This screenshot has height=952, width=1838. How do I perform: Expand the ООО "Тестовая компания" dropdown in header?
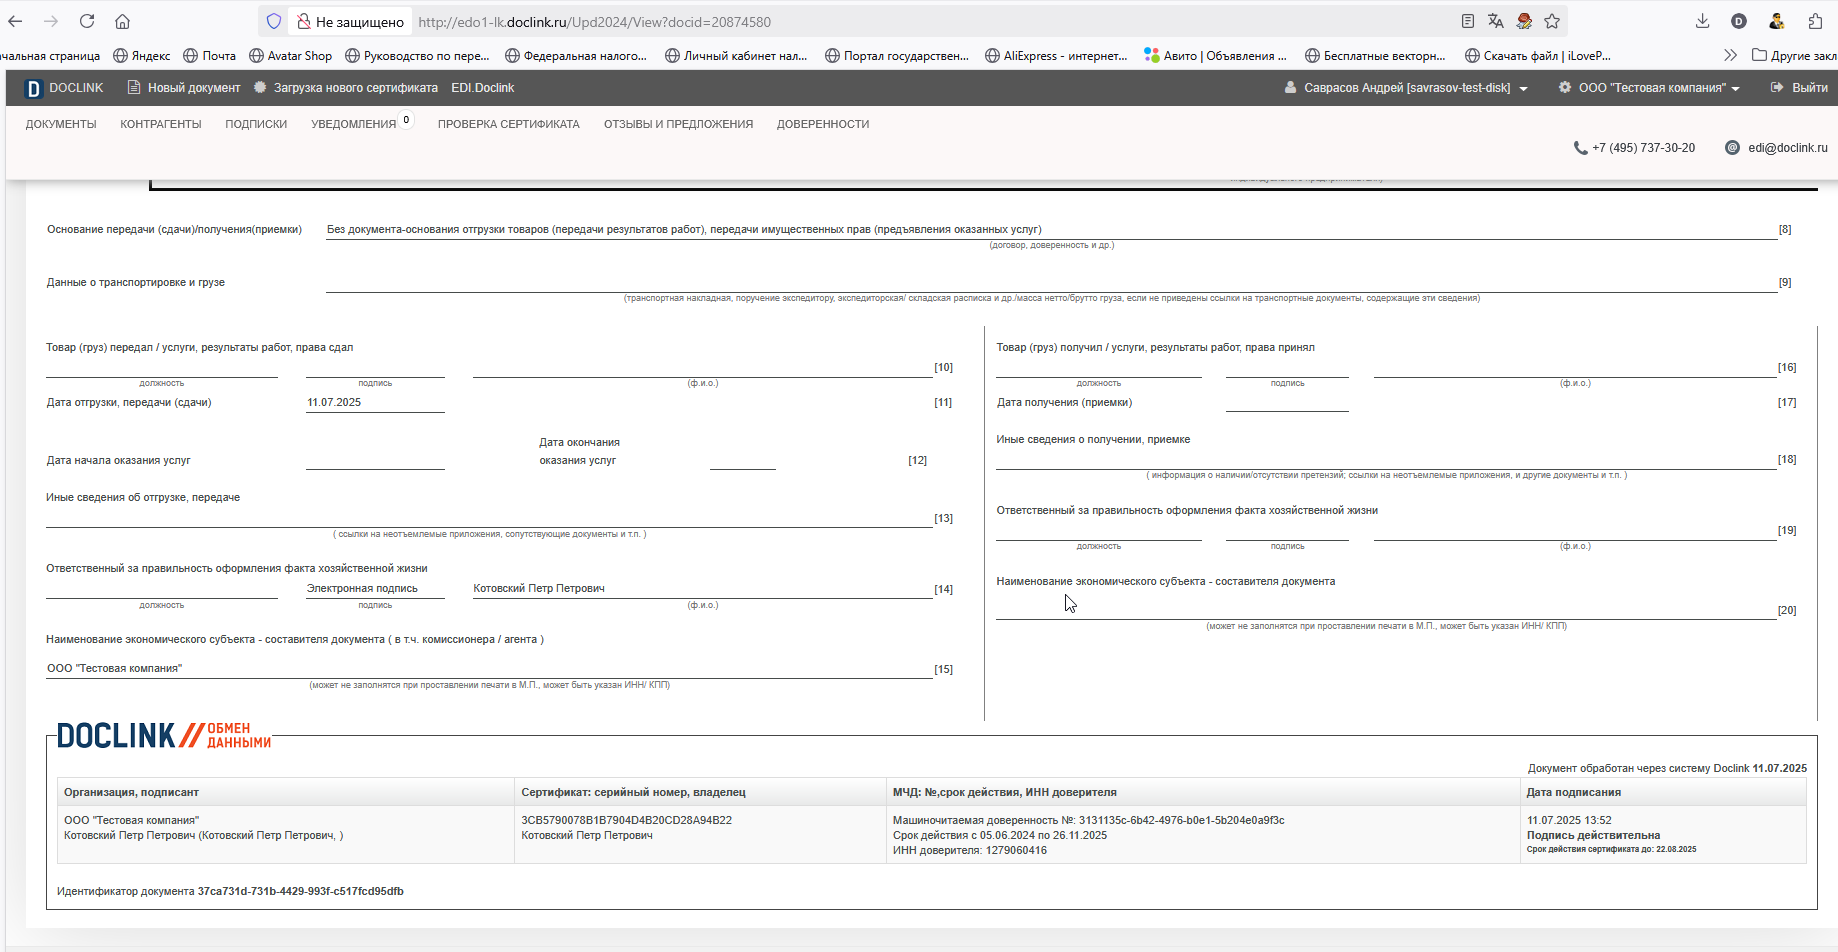point(1735,89)
